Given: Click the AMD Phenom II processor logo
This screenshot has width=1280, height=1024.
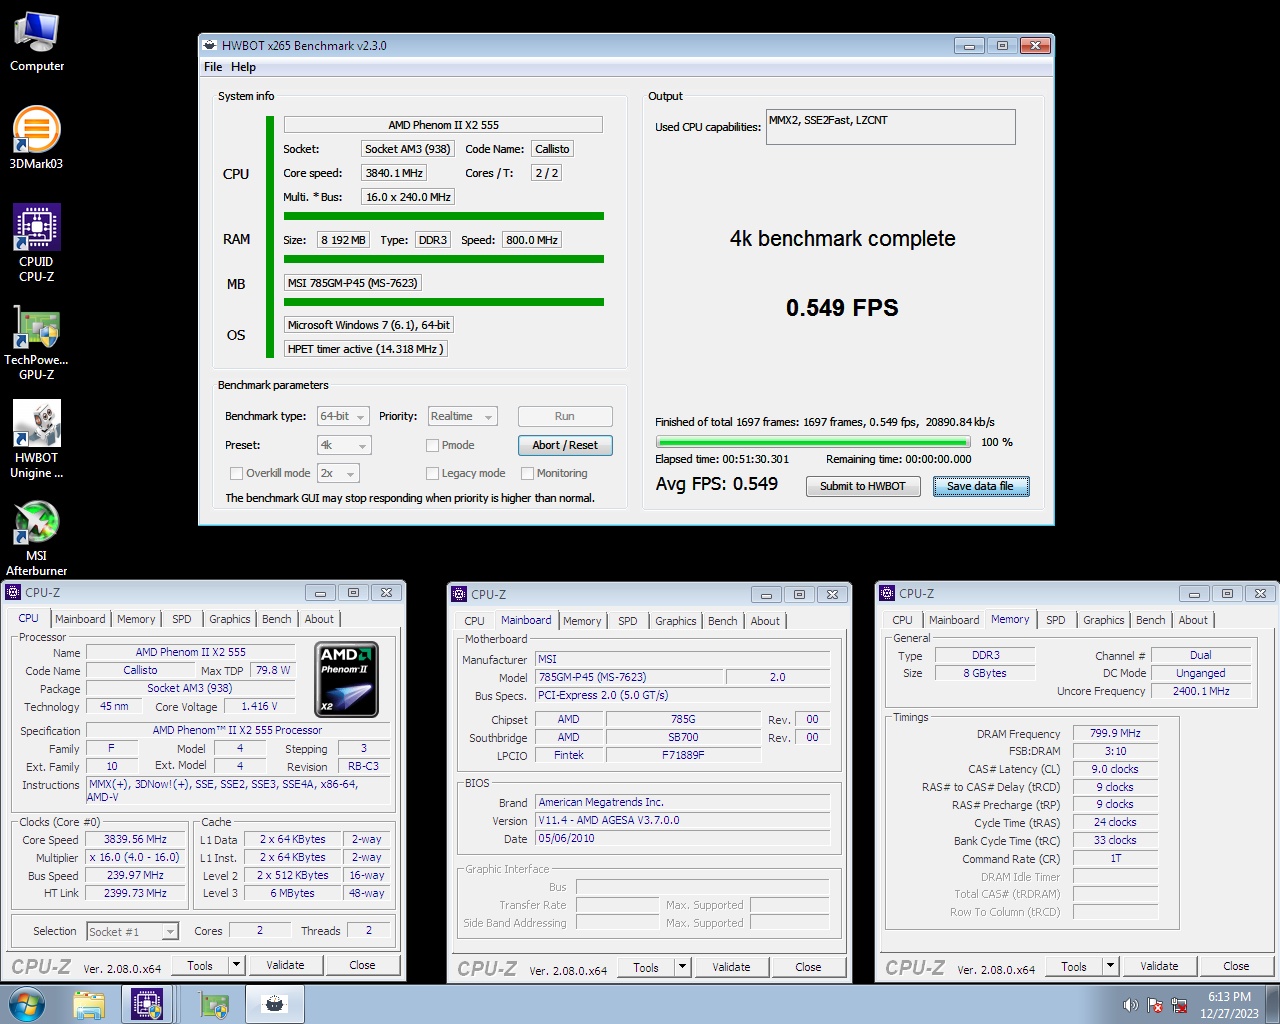Looking at the screenshot, I should (x=346, y=680).
